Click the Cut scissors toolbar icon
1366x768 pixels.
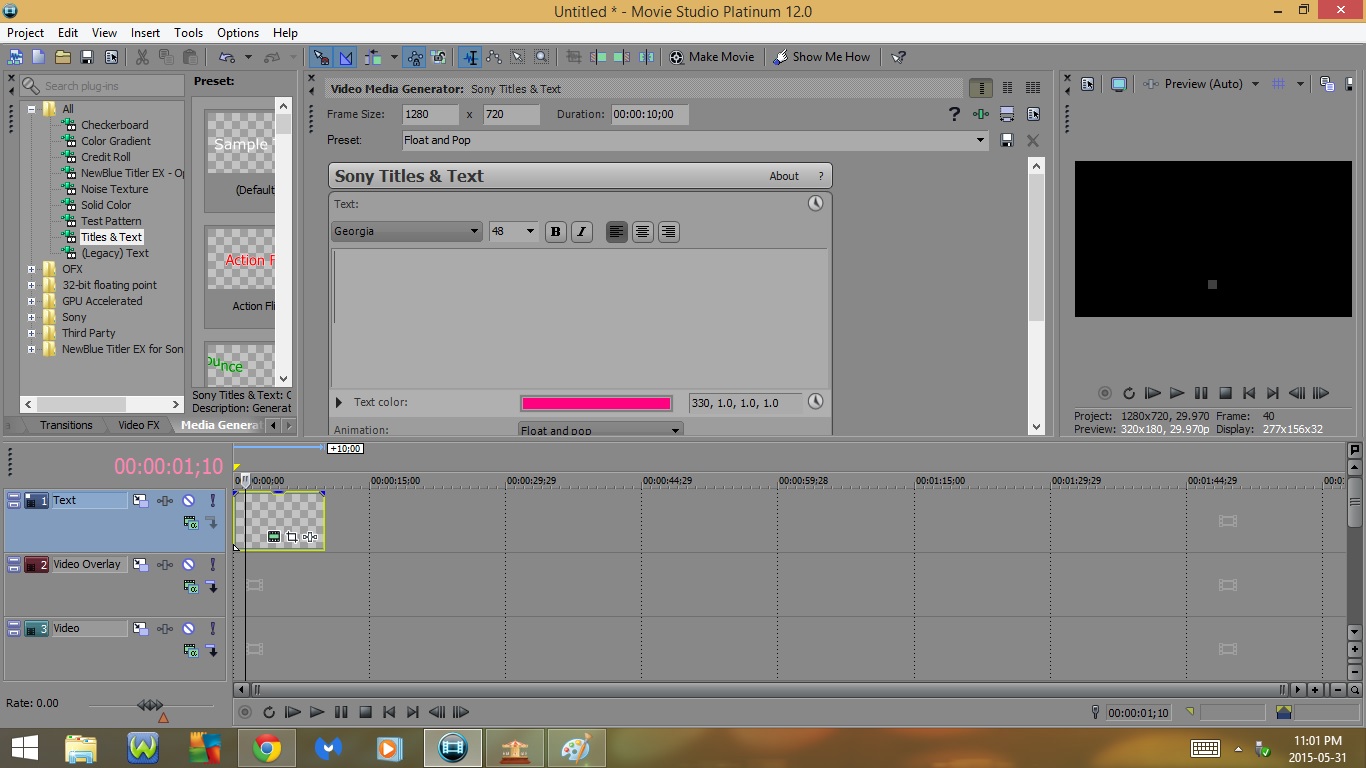142,57
